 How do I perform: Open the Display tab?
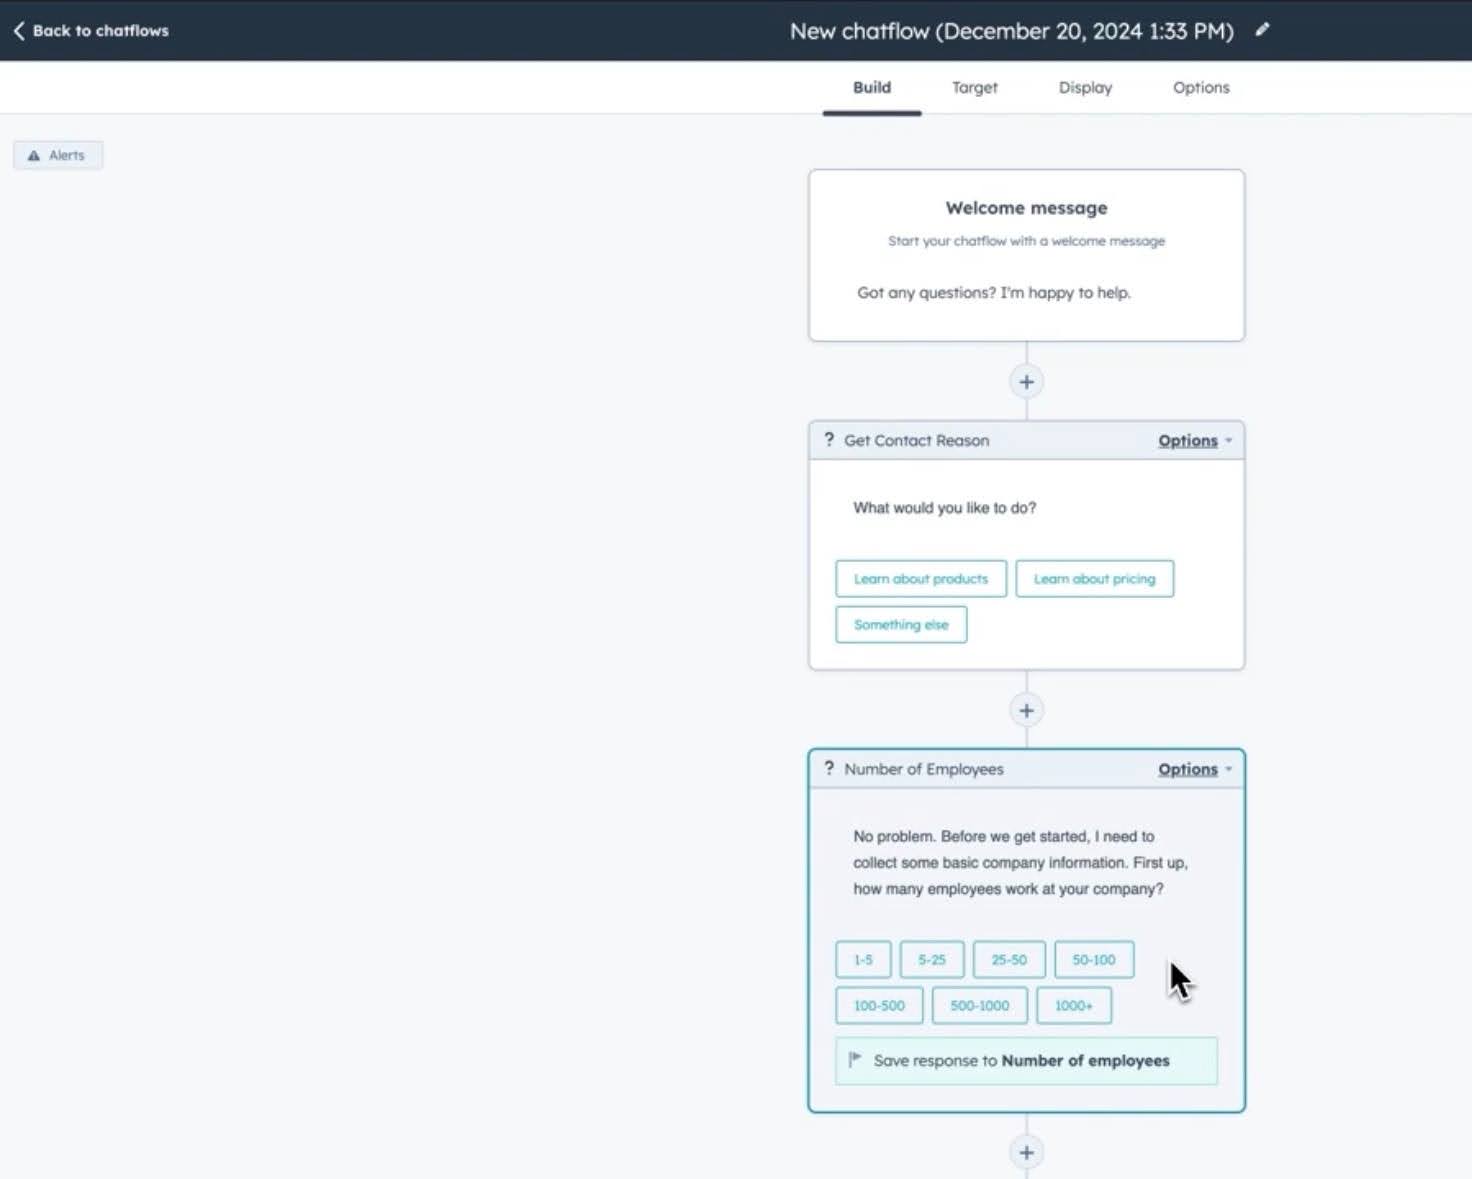coord(1085,88)
